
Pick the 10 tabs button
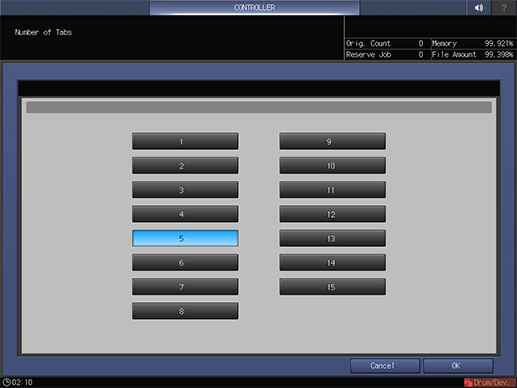tap(333, 166)
